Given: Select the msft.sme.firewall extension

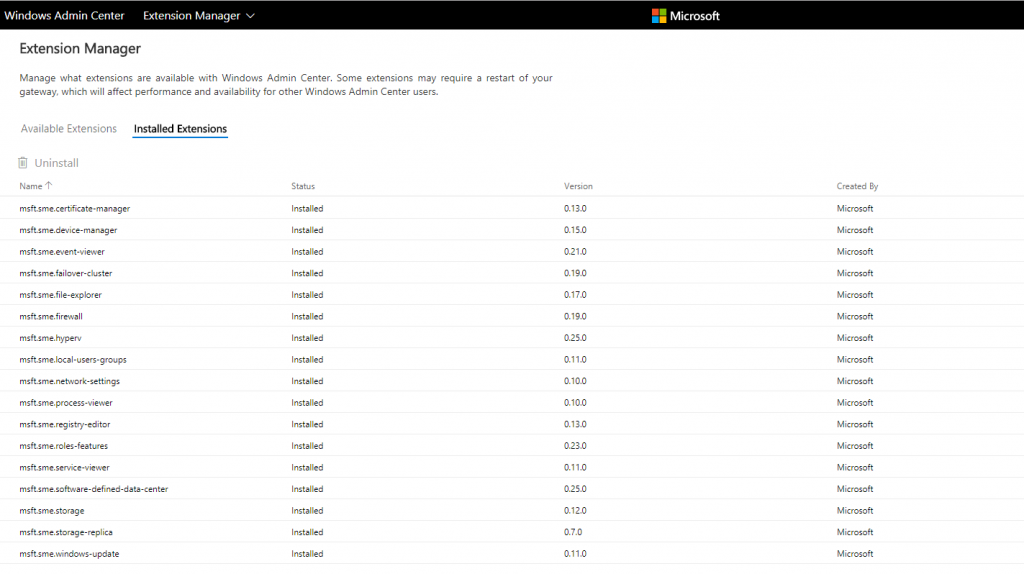Looking at the screenshot, I should pos(51,316).
